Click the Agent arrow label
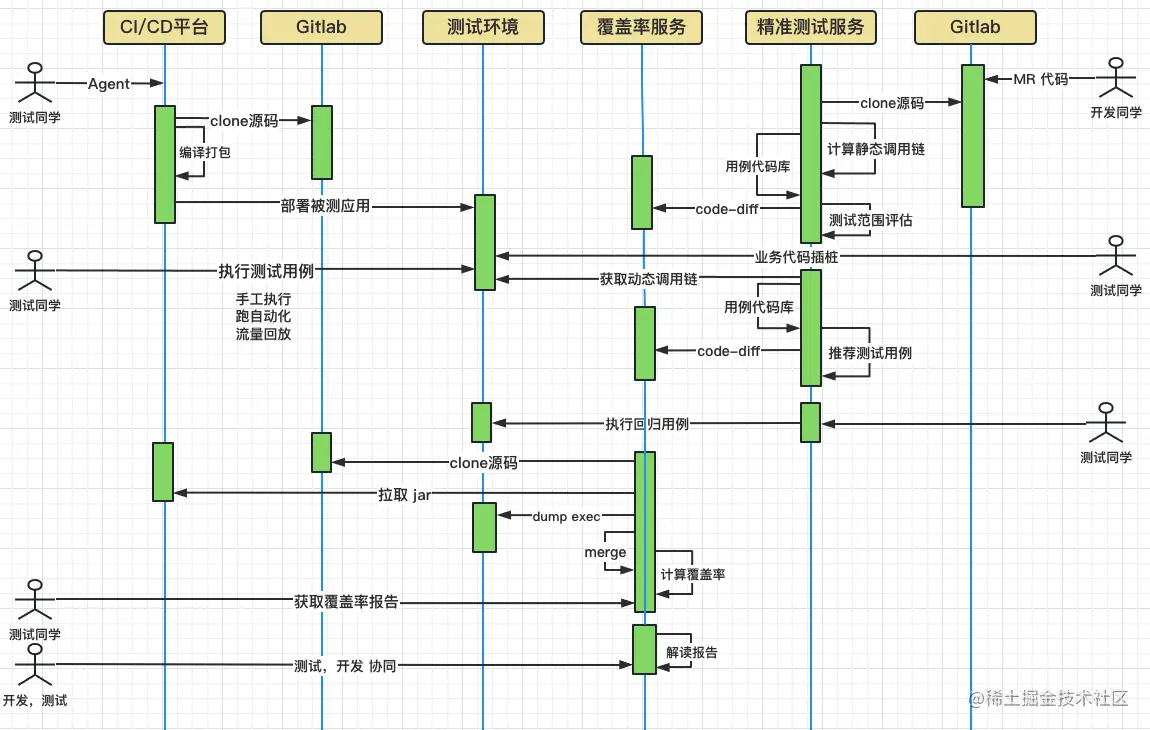Screen dimensions: 1150x730 pos(109,84)
